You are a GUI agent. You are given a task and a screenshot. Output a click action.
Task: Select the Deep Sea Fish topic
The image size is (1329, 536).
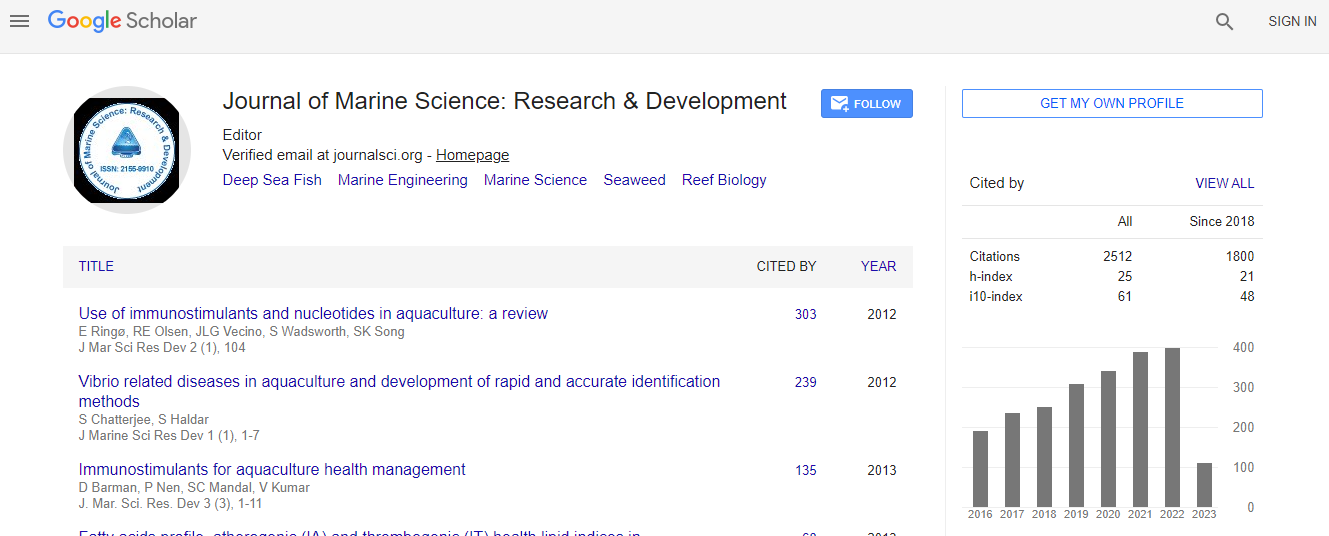click(272, 180)
